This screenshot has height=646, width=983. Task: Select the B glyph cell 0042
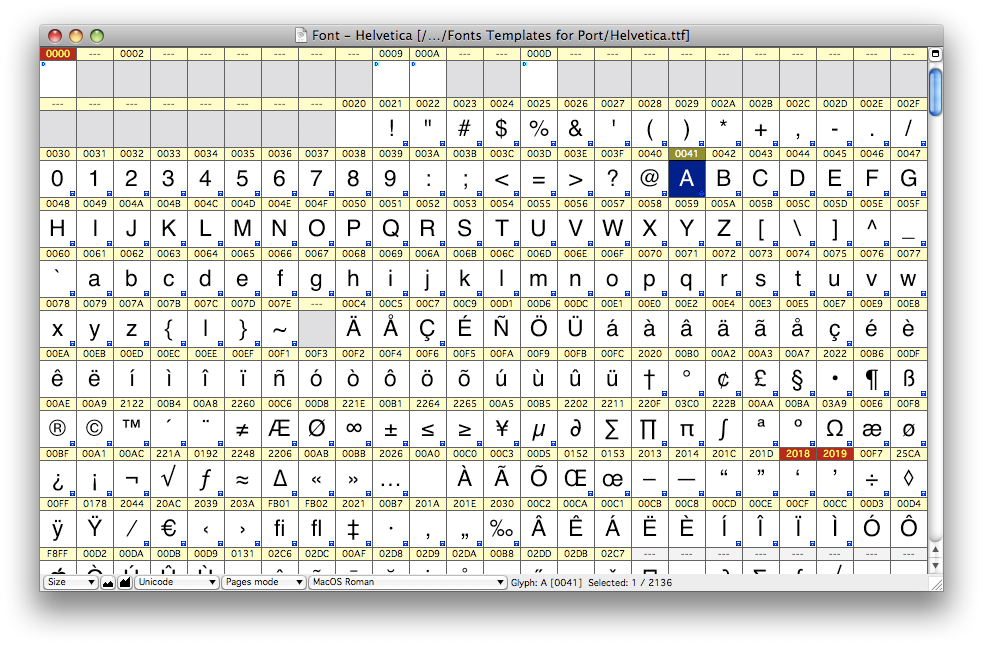pos(723,179)
